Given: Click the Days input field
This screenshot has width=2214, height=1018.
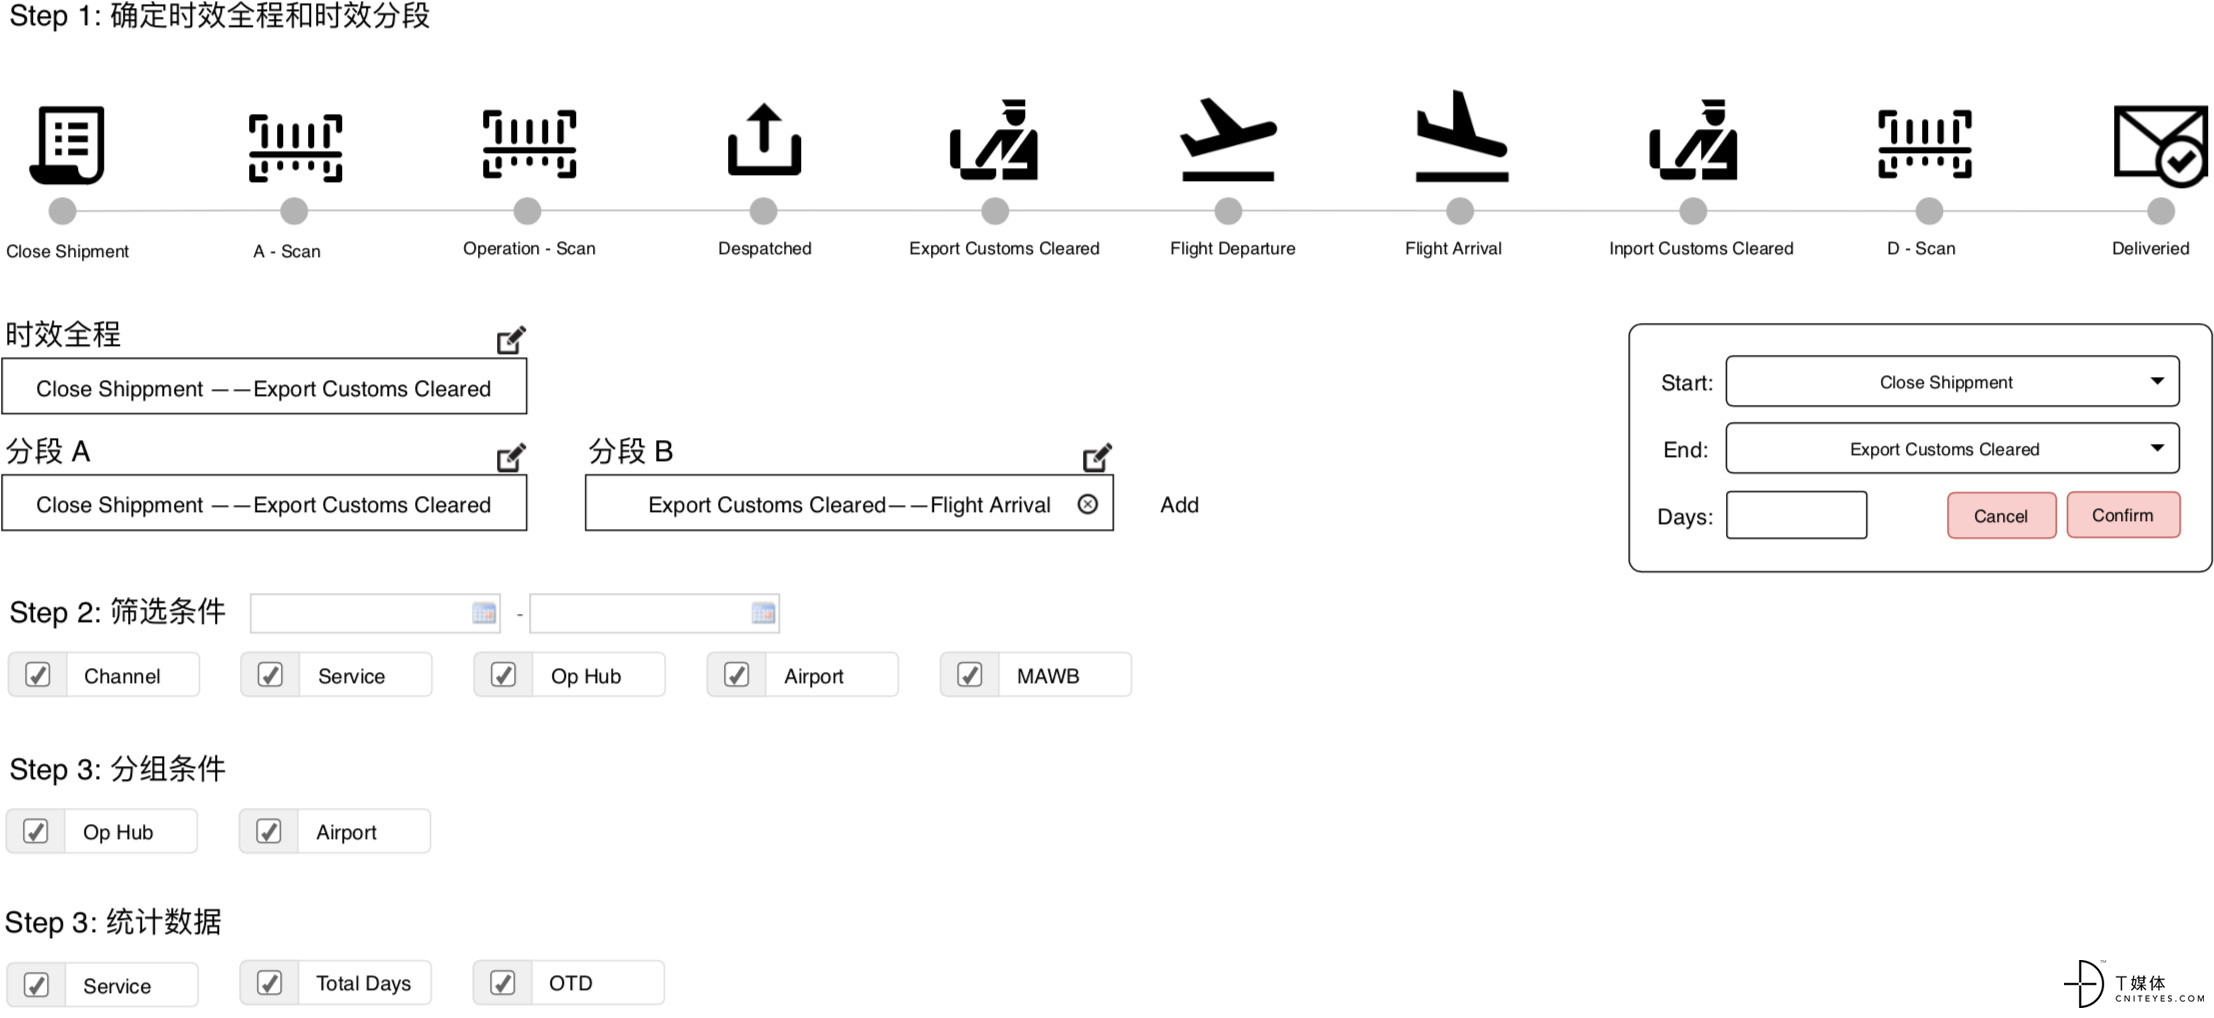Looking at the screenshot, I should (x=1796, y=515).
